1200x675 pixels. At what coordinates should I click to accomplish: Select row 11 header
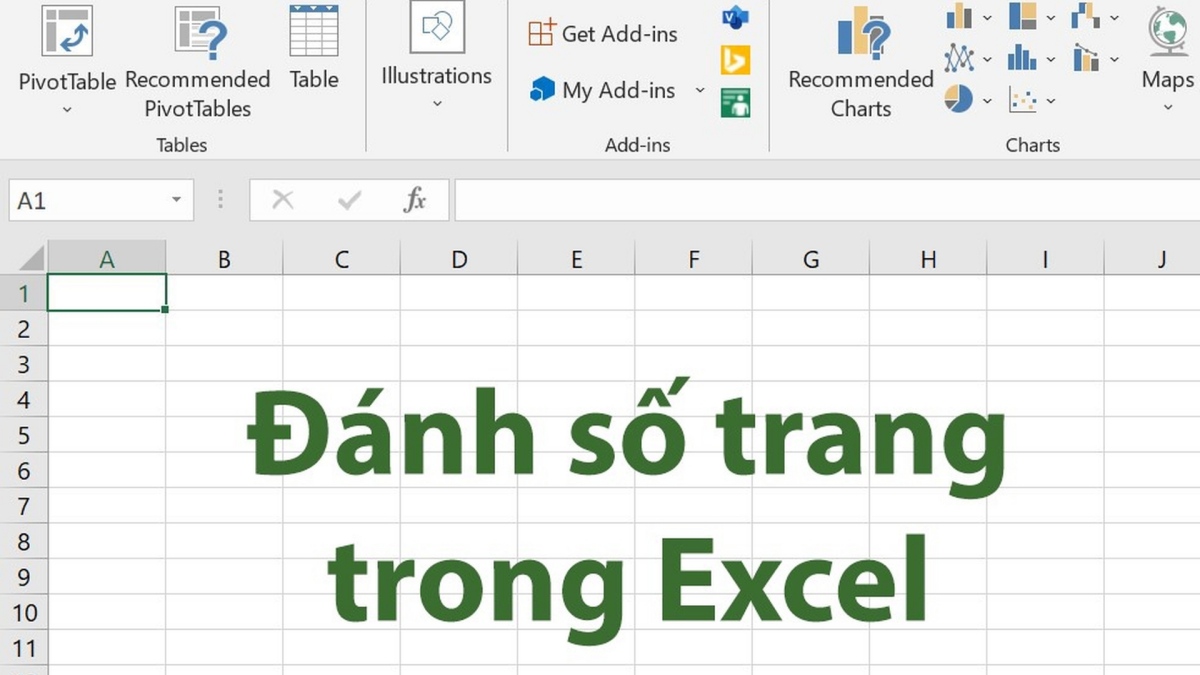(x=24, y=648)
